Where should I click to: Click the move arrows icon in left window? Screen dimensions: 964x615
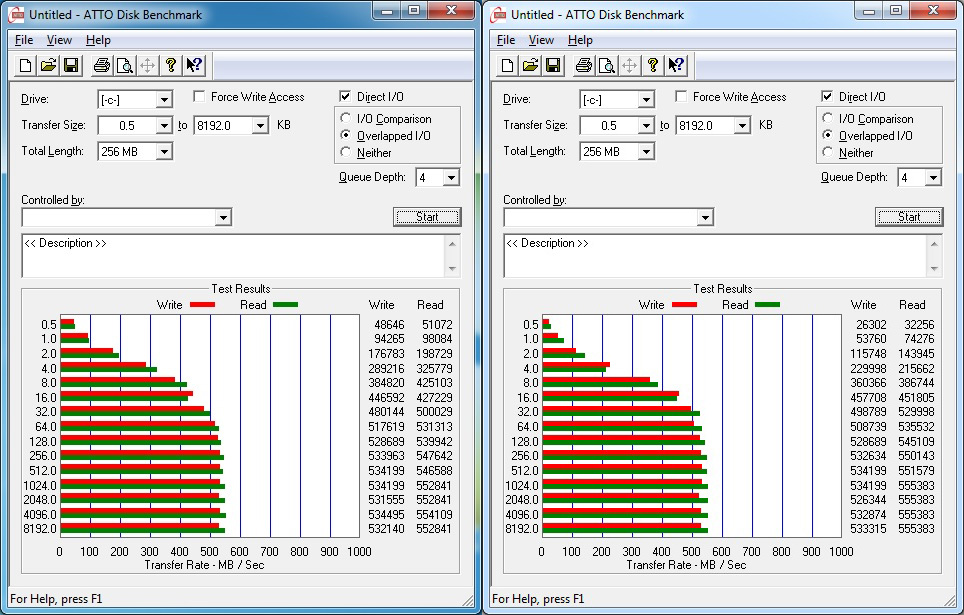coord(148,65)
